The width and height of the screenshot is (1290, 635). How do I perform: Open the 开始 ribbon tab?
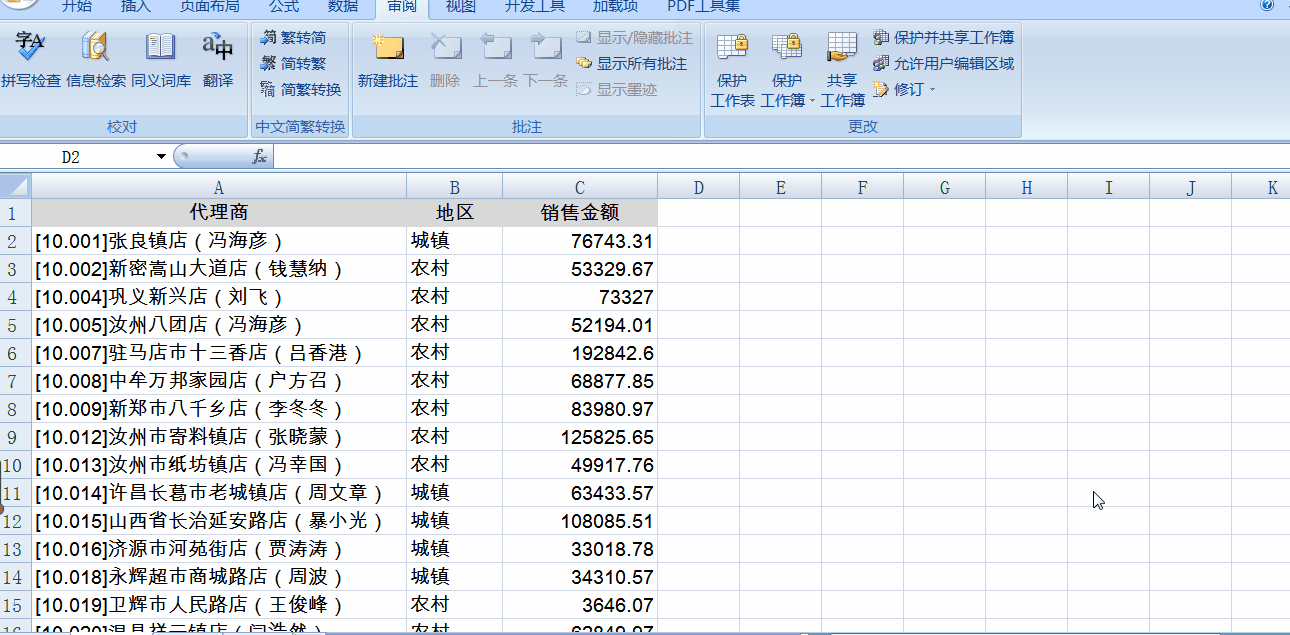coord(77,6)
